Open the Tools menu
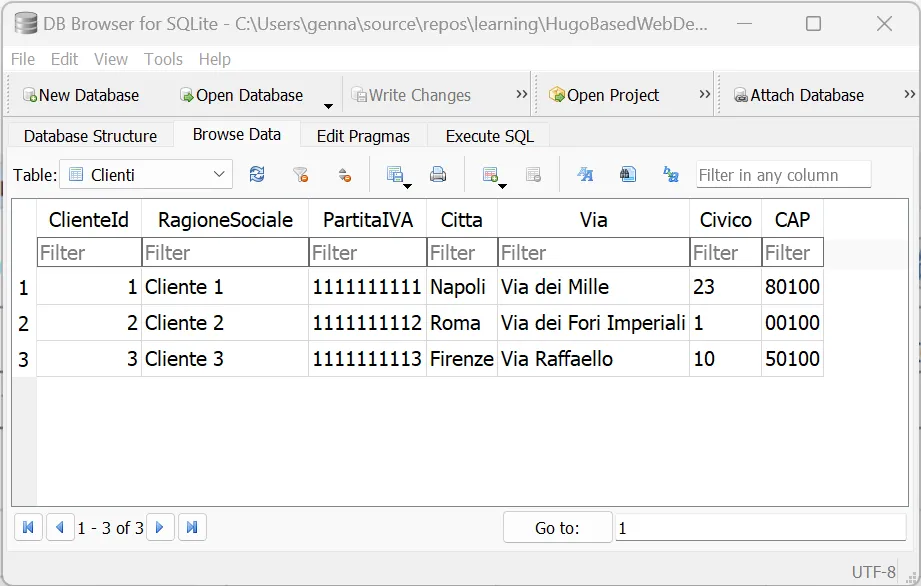The image size is (921, 586). [x=163, y=59]
